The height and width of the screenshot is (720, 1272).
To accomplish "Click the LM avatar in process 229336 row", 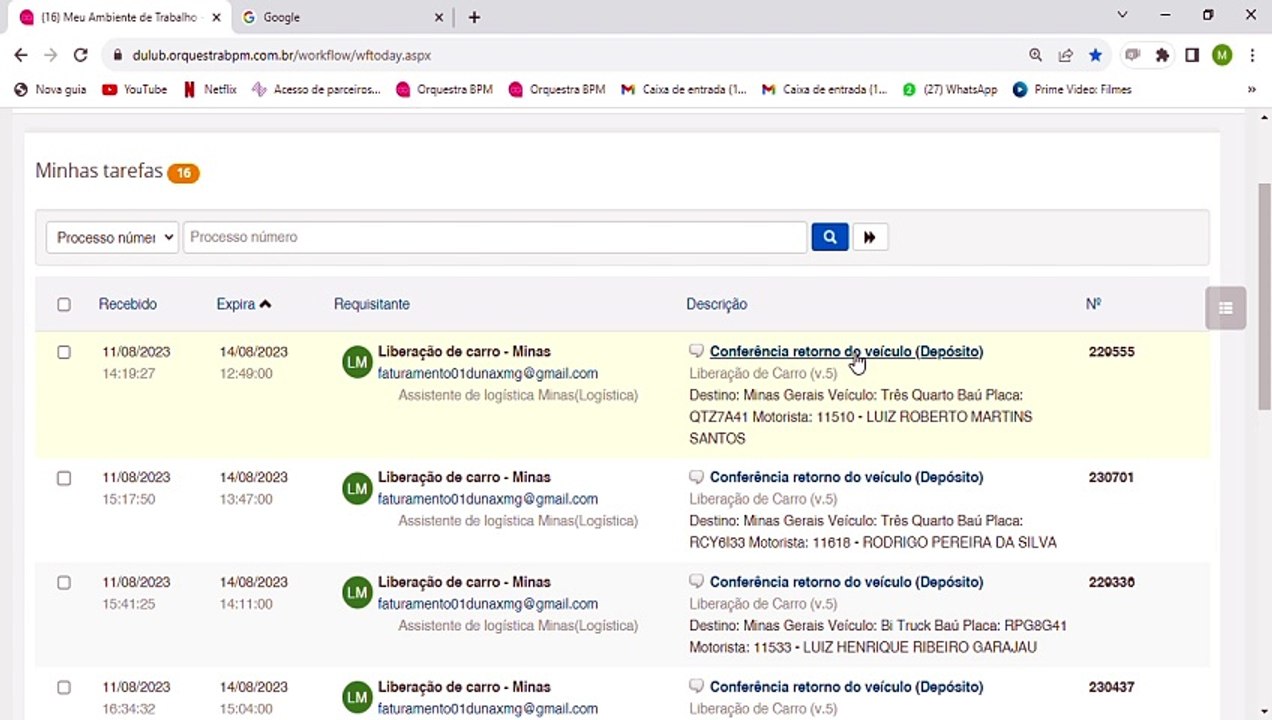I will [357, 593].
